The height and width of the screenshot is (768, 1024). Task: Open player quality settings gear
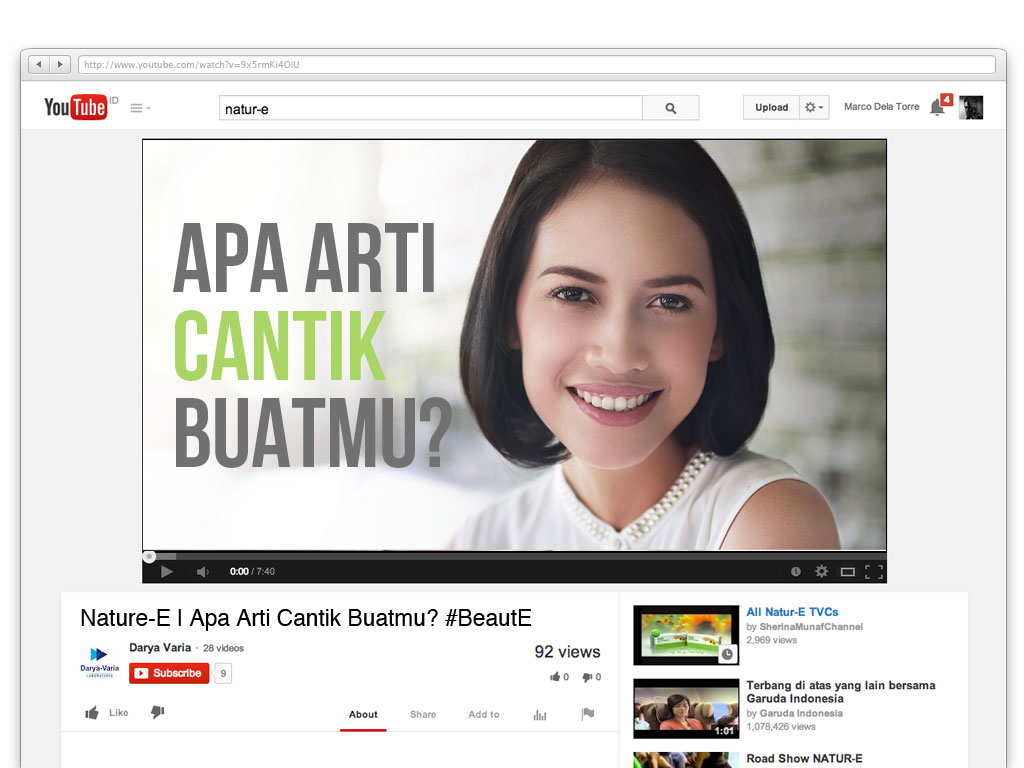click(821, 572)
